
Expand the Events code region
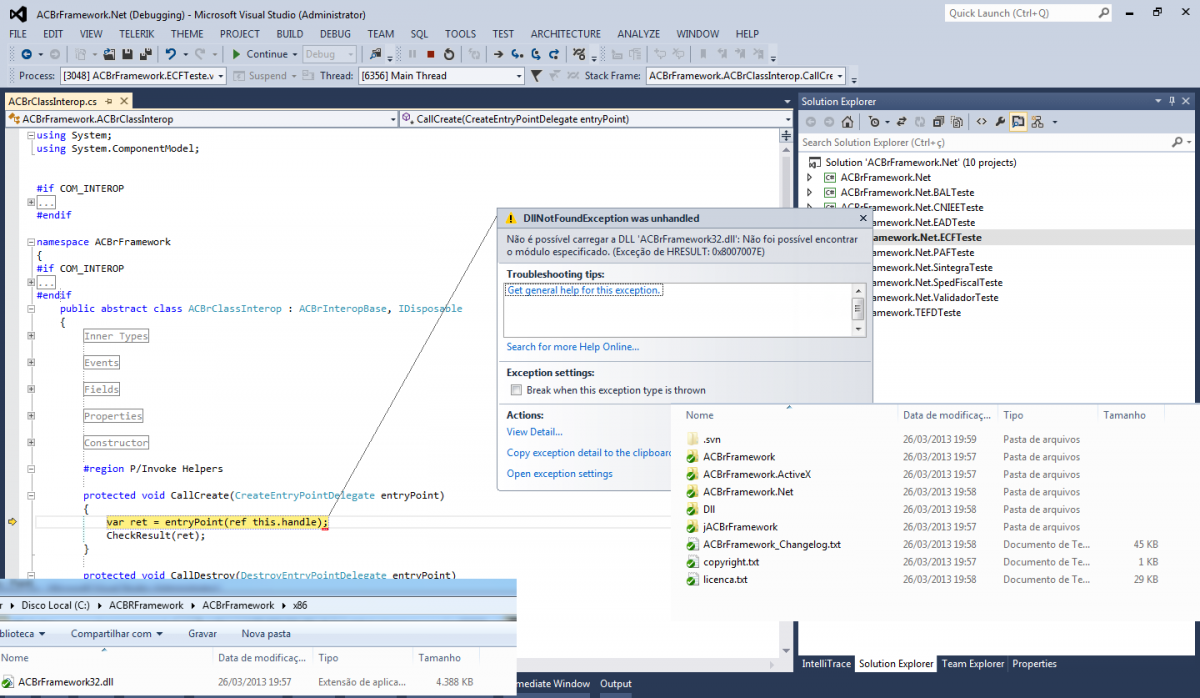[x=31, y=363]
